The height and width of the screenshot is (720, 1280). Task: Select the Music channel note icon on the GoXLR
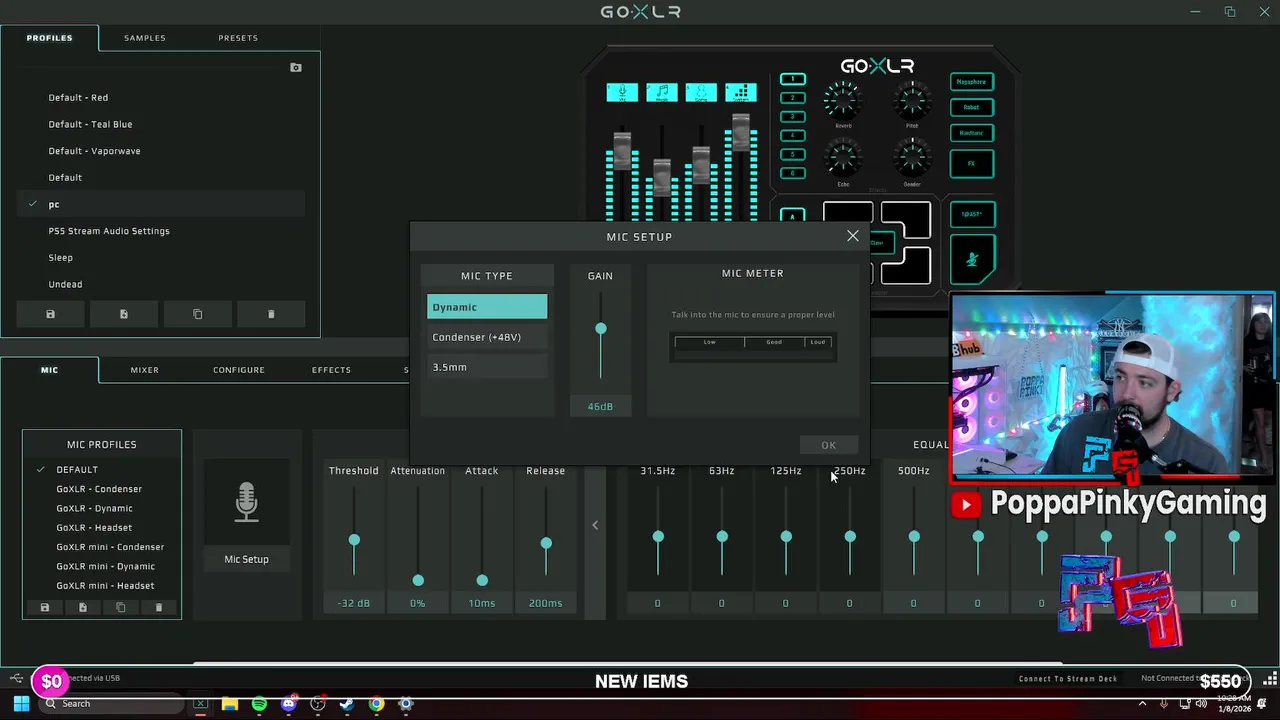pyautogui.click(x=661, y=92)
